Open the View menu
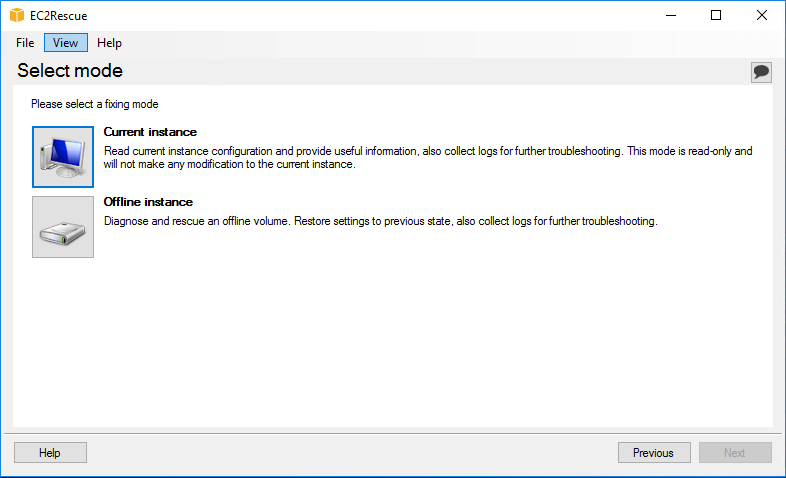Image resolution: width=786 pixels, height=478 pixels. tap(66, 43)
